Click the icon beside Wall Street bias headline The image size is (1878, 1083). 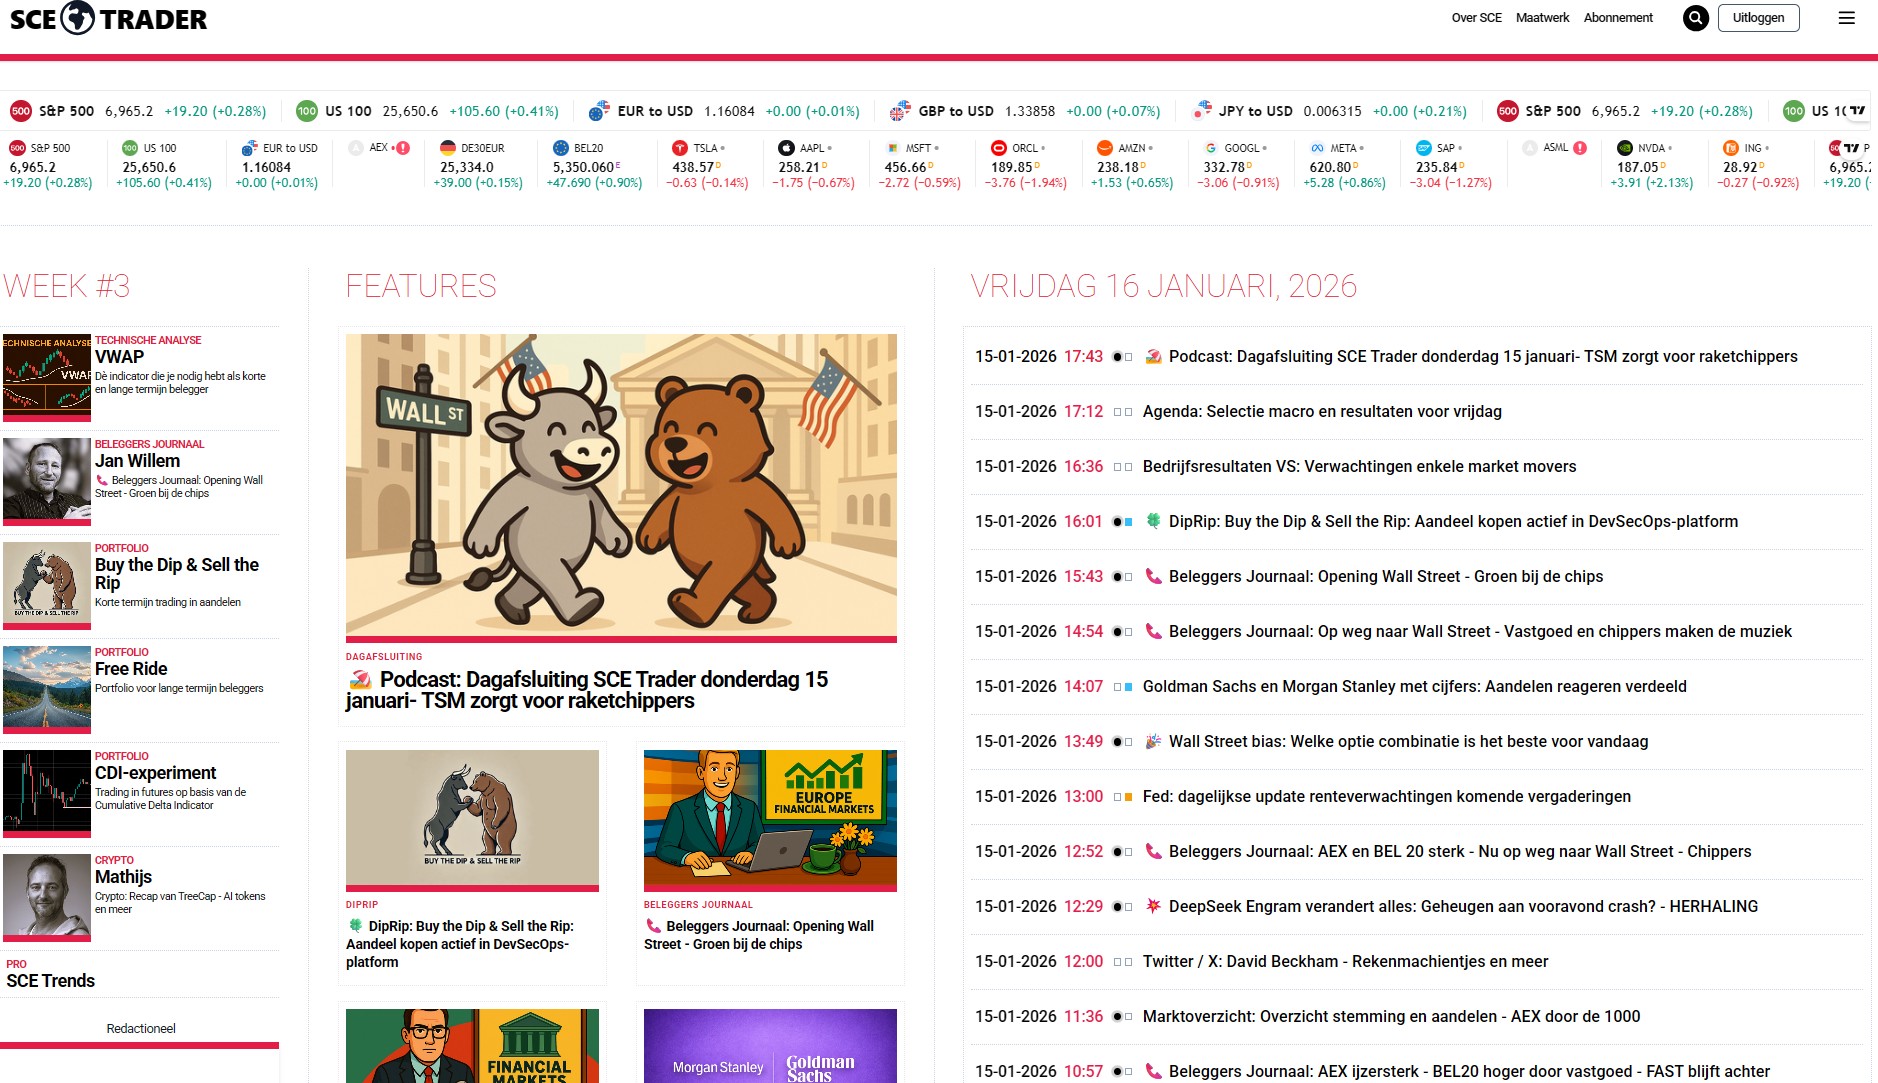point(1153,741)
